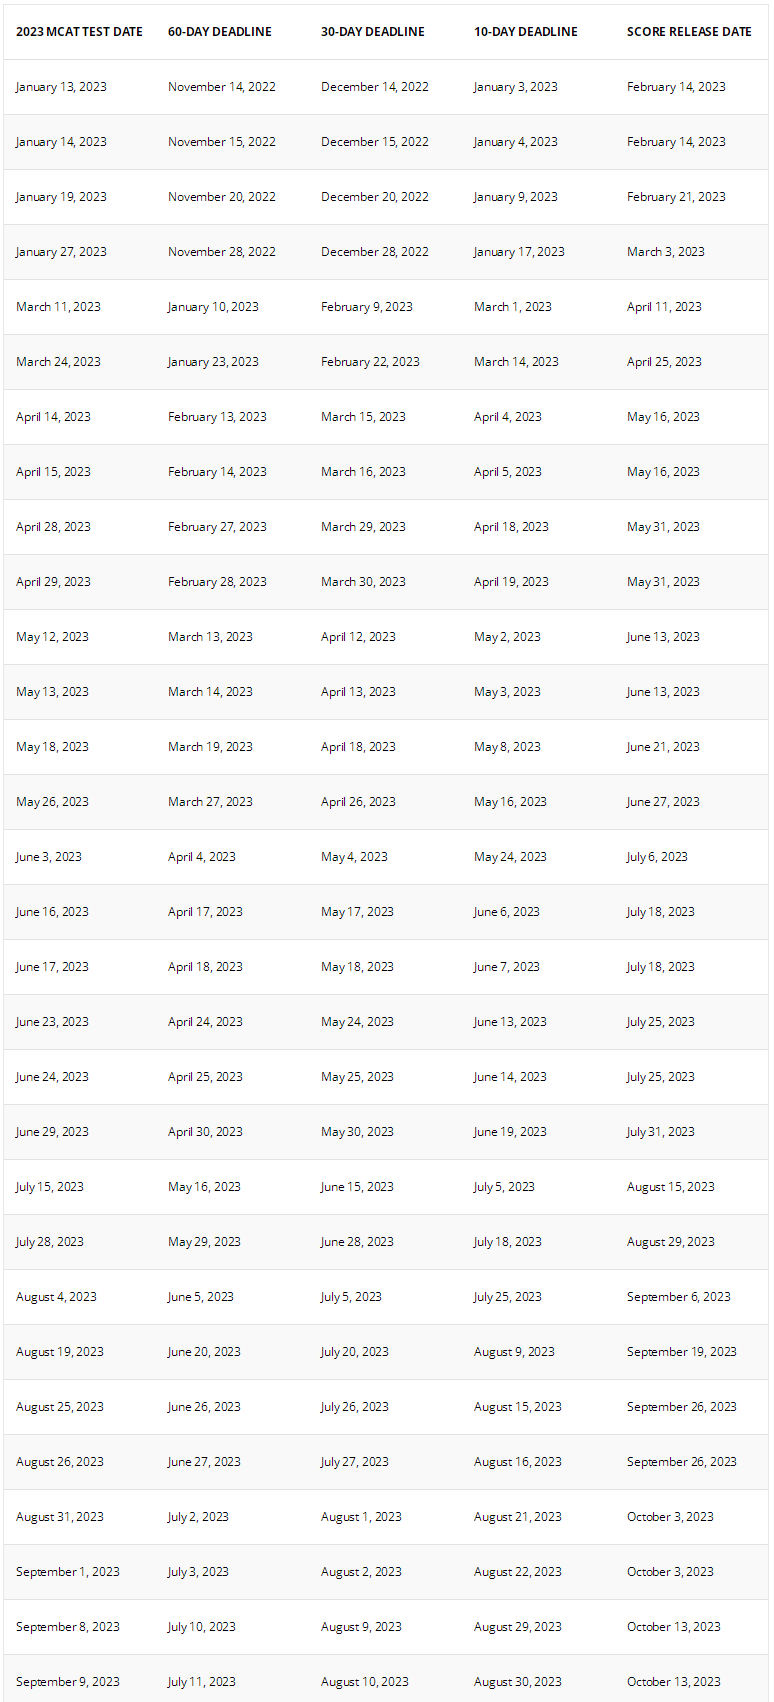
Task: Select the June 3, 2023 test date
Action: coord(49,857)
